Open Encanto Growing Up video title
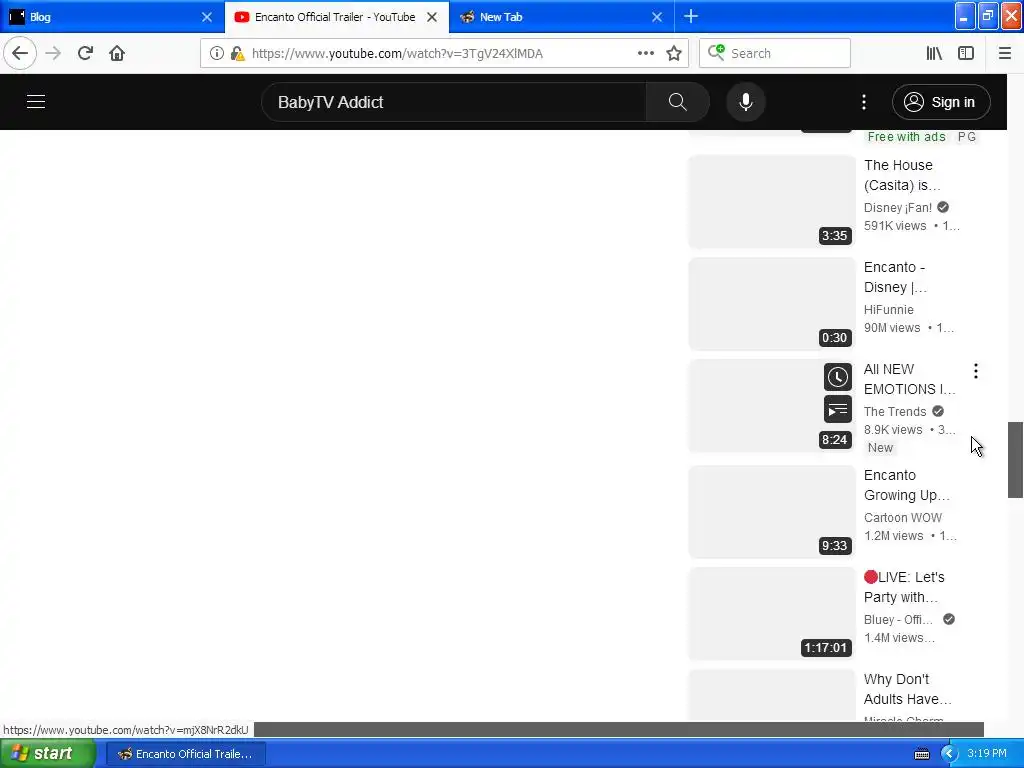Screen dimensions: 1024x768 906,485
